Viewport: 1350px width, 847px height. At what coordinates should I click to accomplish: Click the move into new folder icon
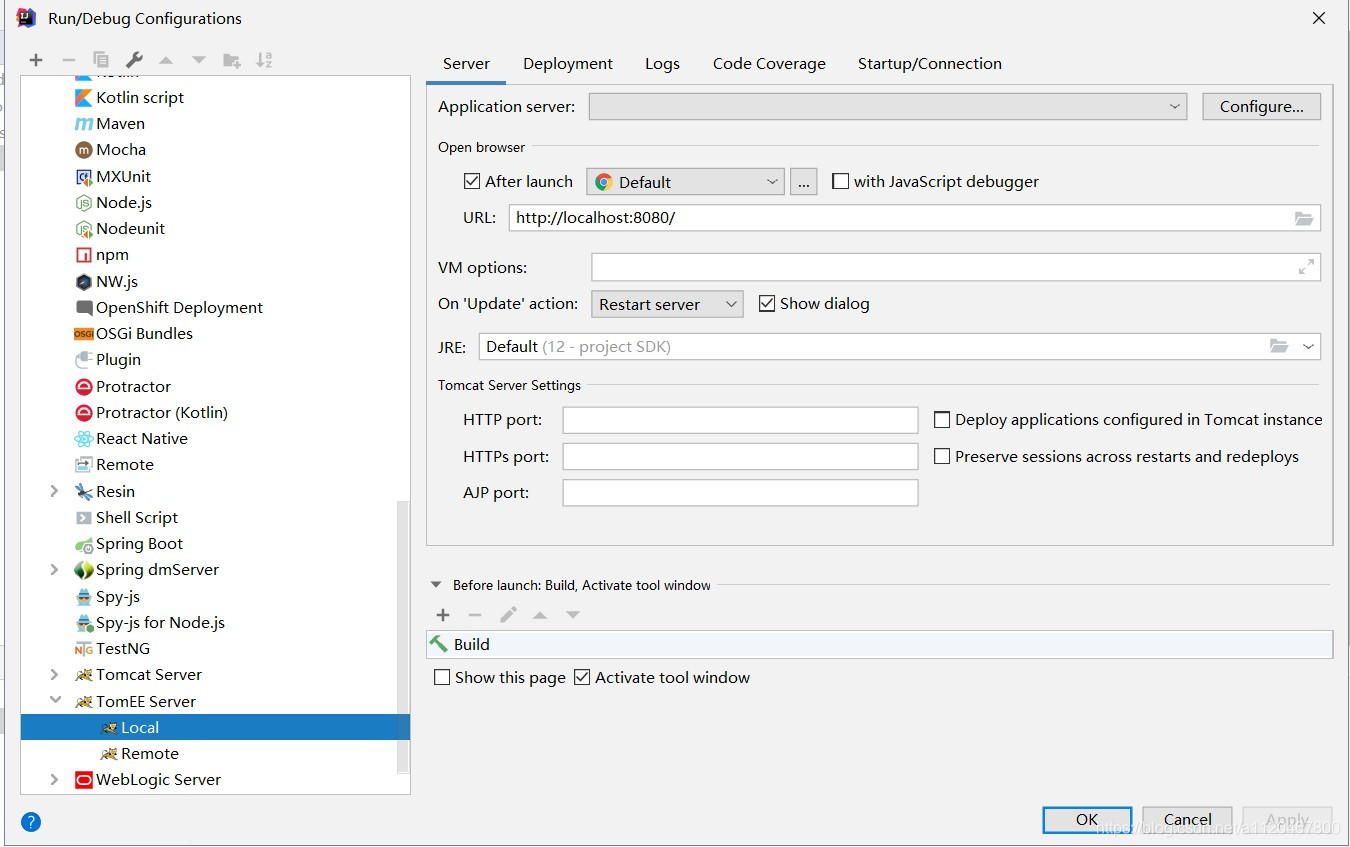[231, 60]
